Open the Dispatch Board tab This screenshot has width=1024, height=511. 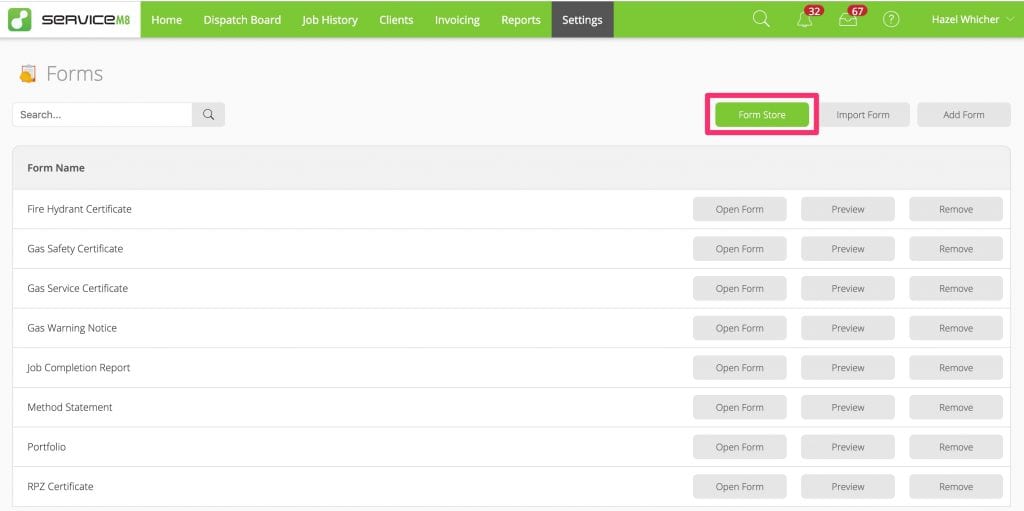tap(242, 20)
